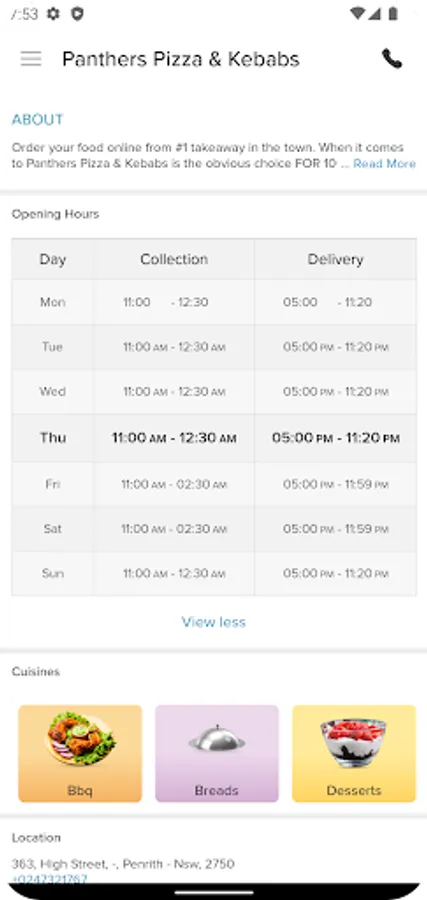Tap the battery icon in status bar
This screenshot has height=900, width=427.
coord(393,14)
